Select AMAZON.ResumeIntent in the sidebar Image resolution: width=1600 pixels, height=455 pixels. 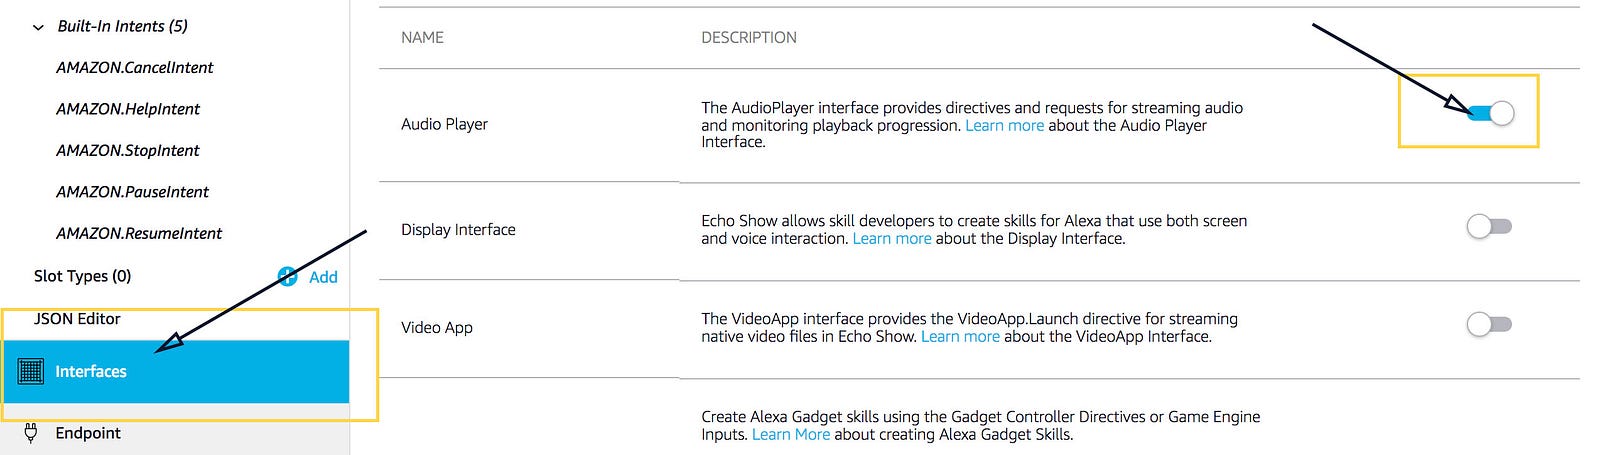tap(139, 233)
